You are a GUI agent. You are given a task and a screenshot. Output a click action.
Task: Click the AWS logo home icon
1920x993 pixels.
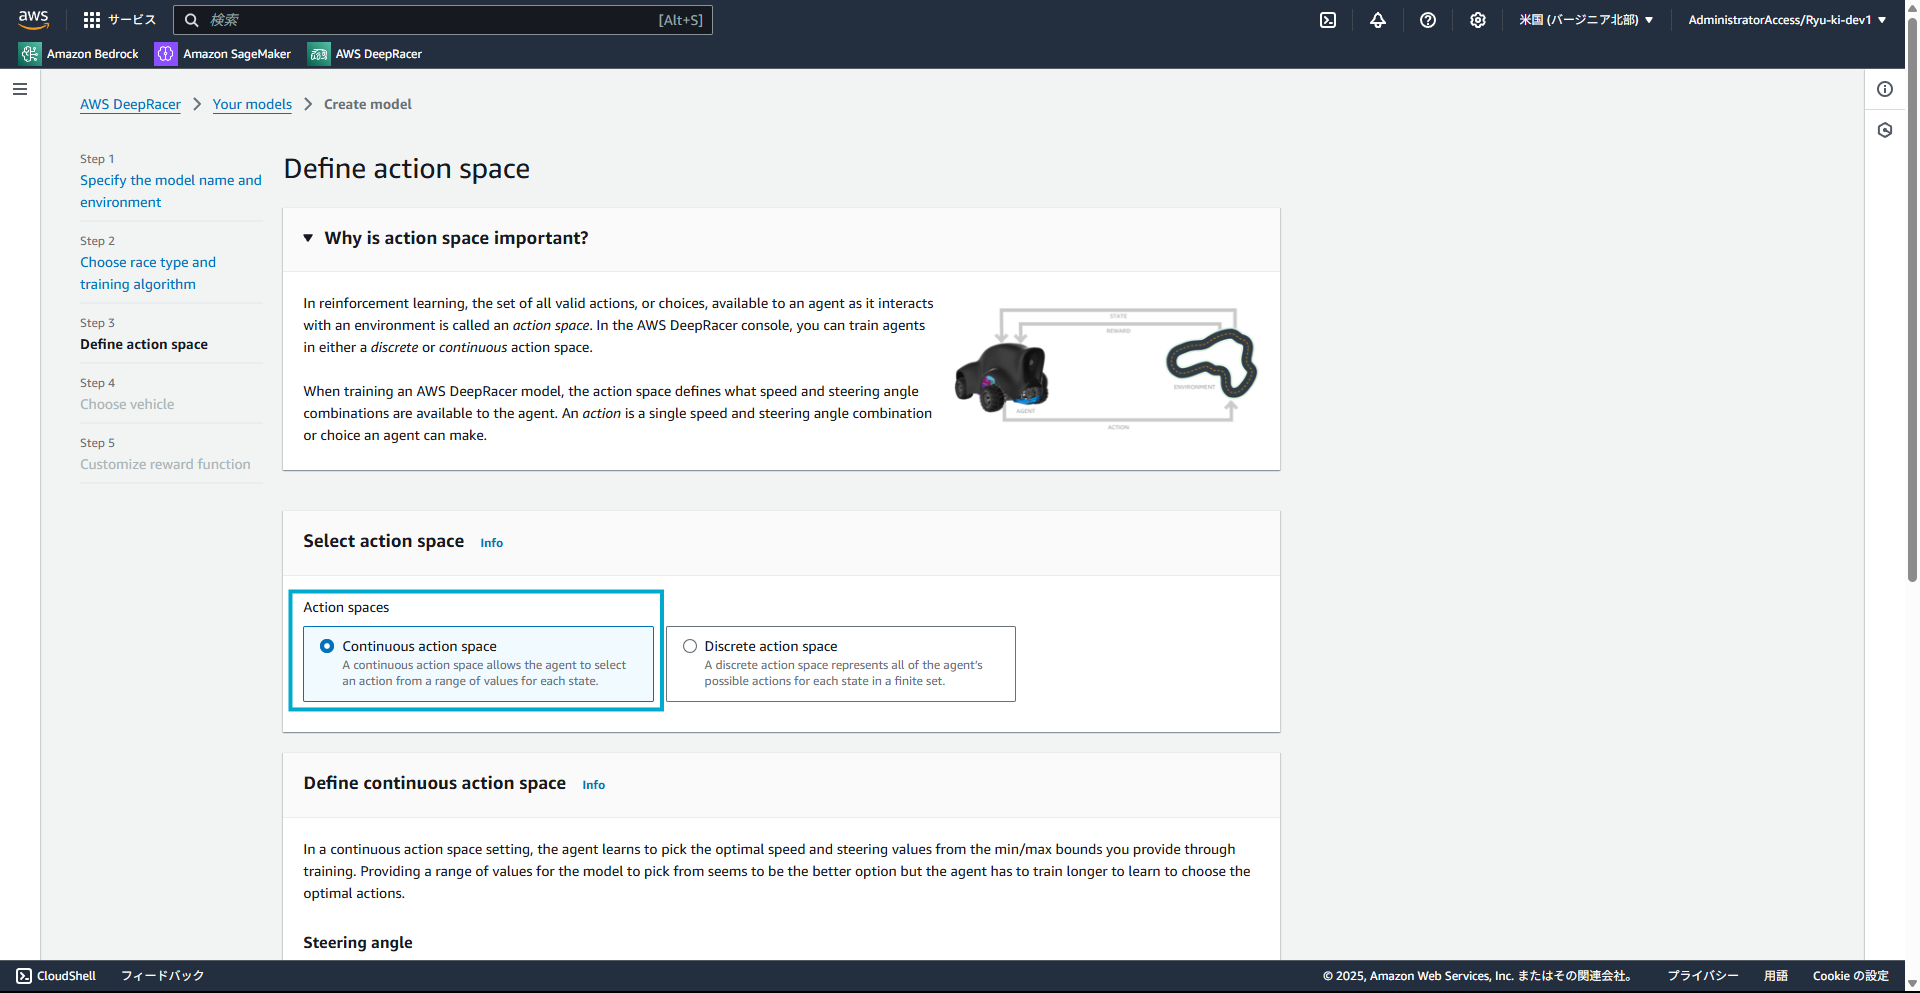click(x=33, y=19)
